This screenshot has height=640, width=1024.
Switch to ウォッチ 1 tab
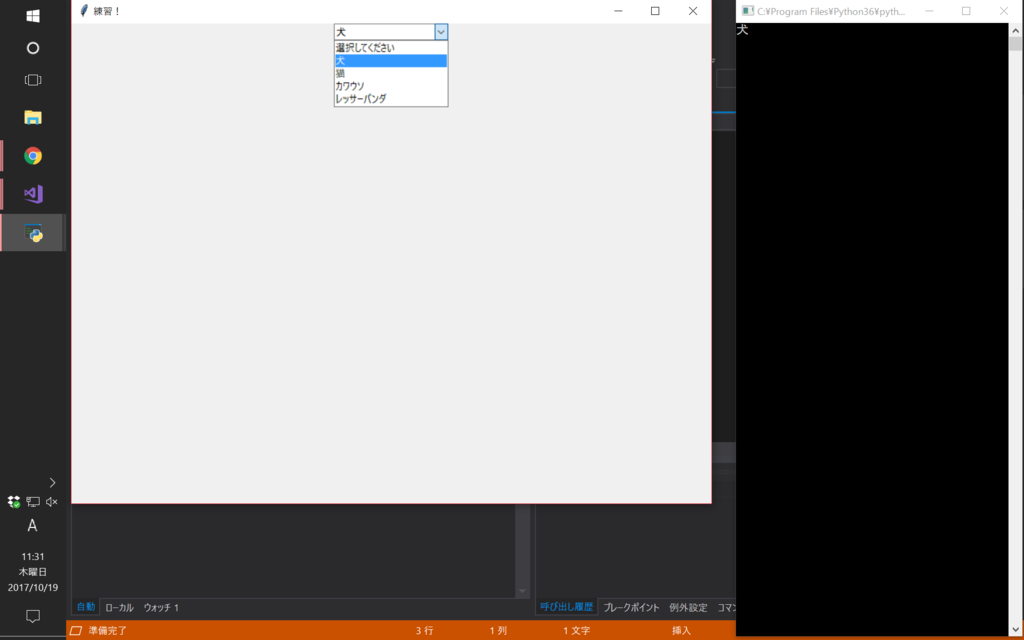point(161,607)
